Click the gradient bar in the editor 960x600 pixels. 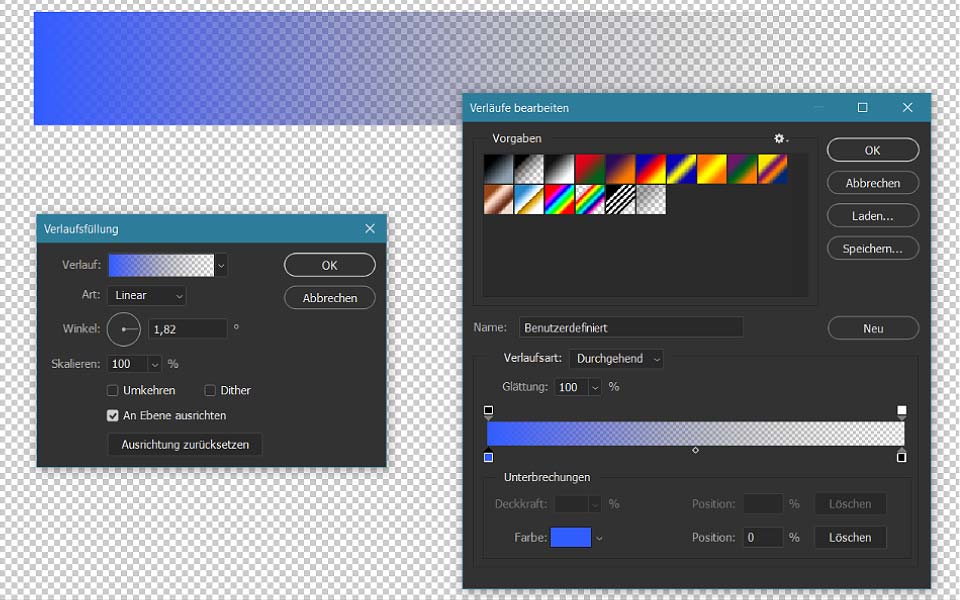696,433
